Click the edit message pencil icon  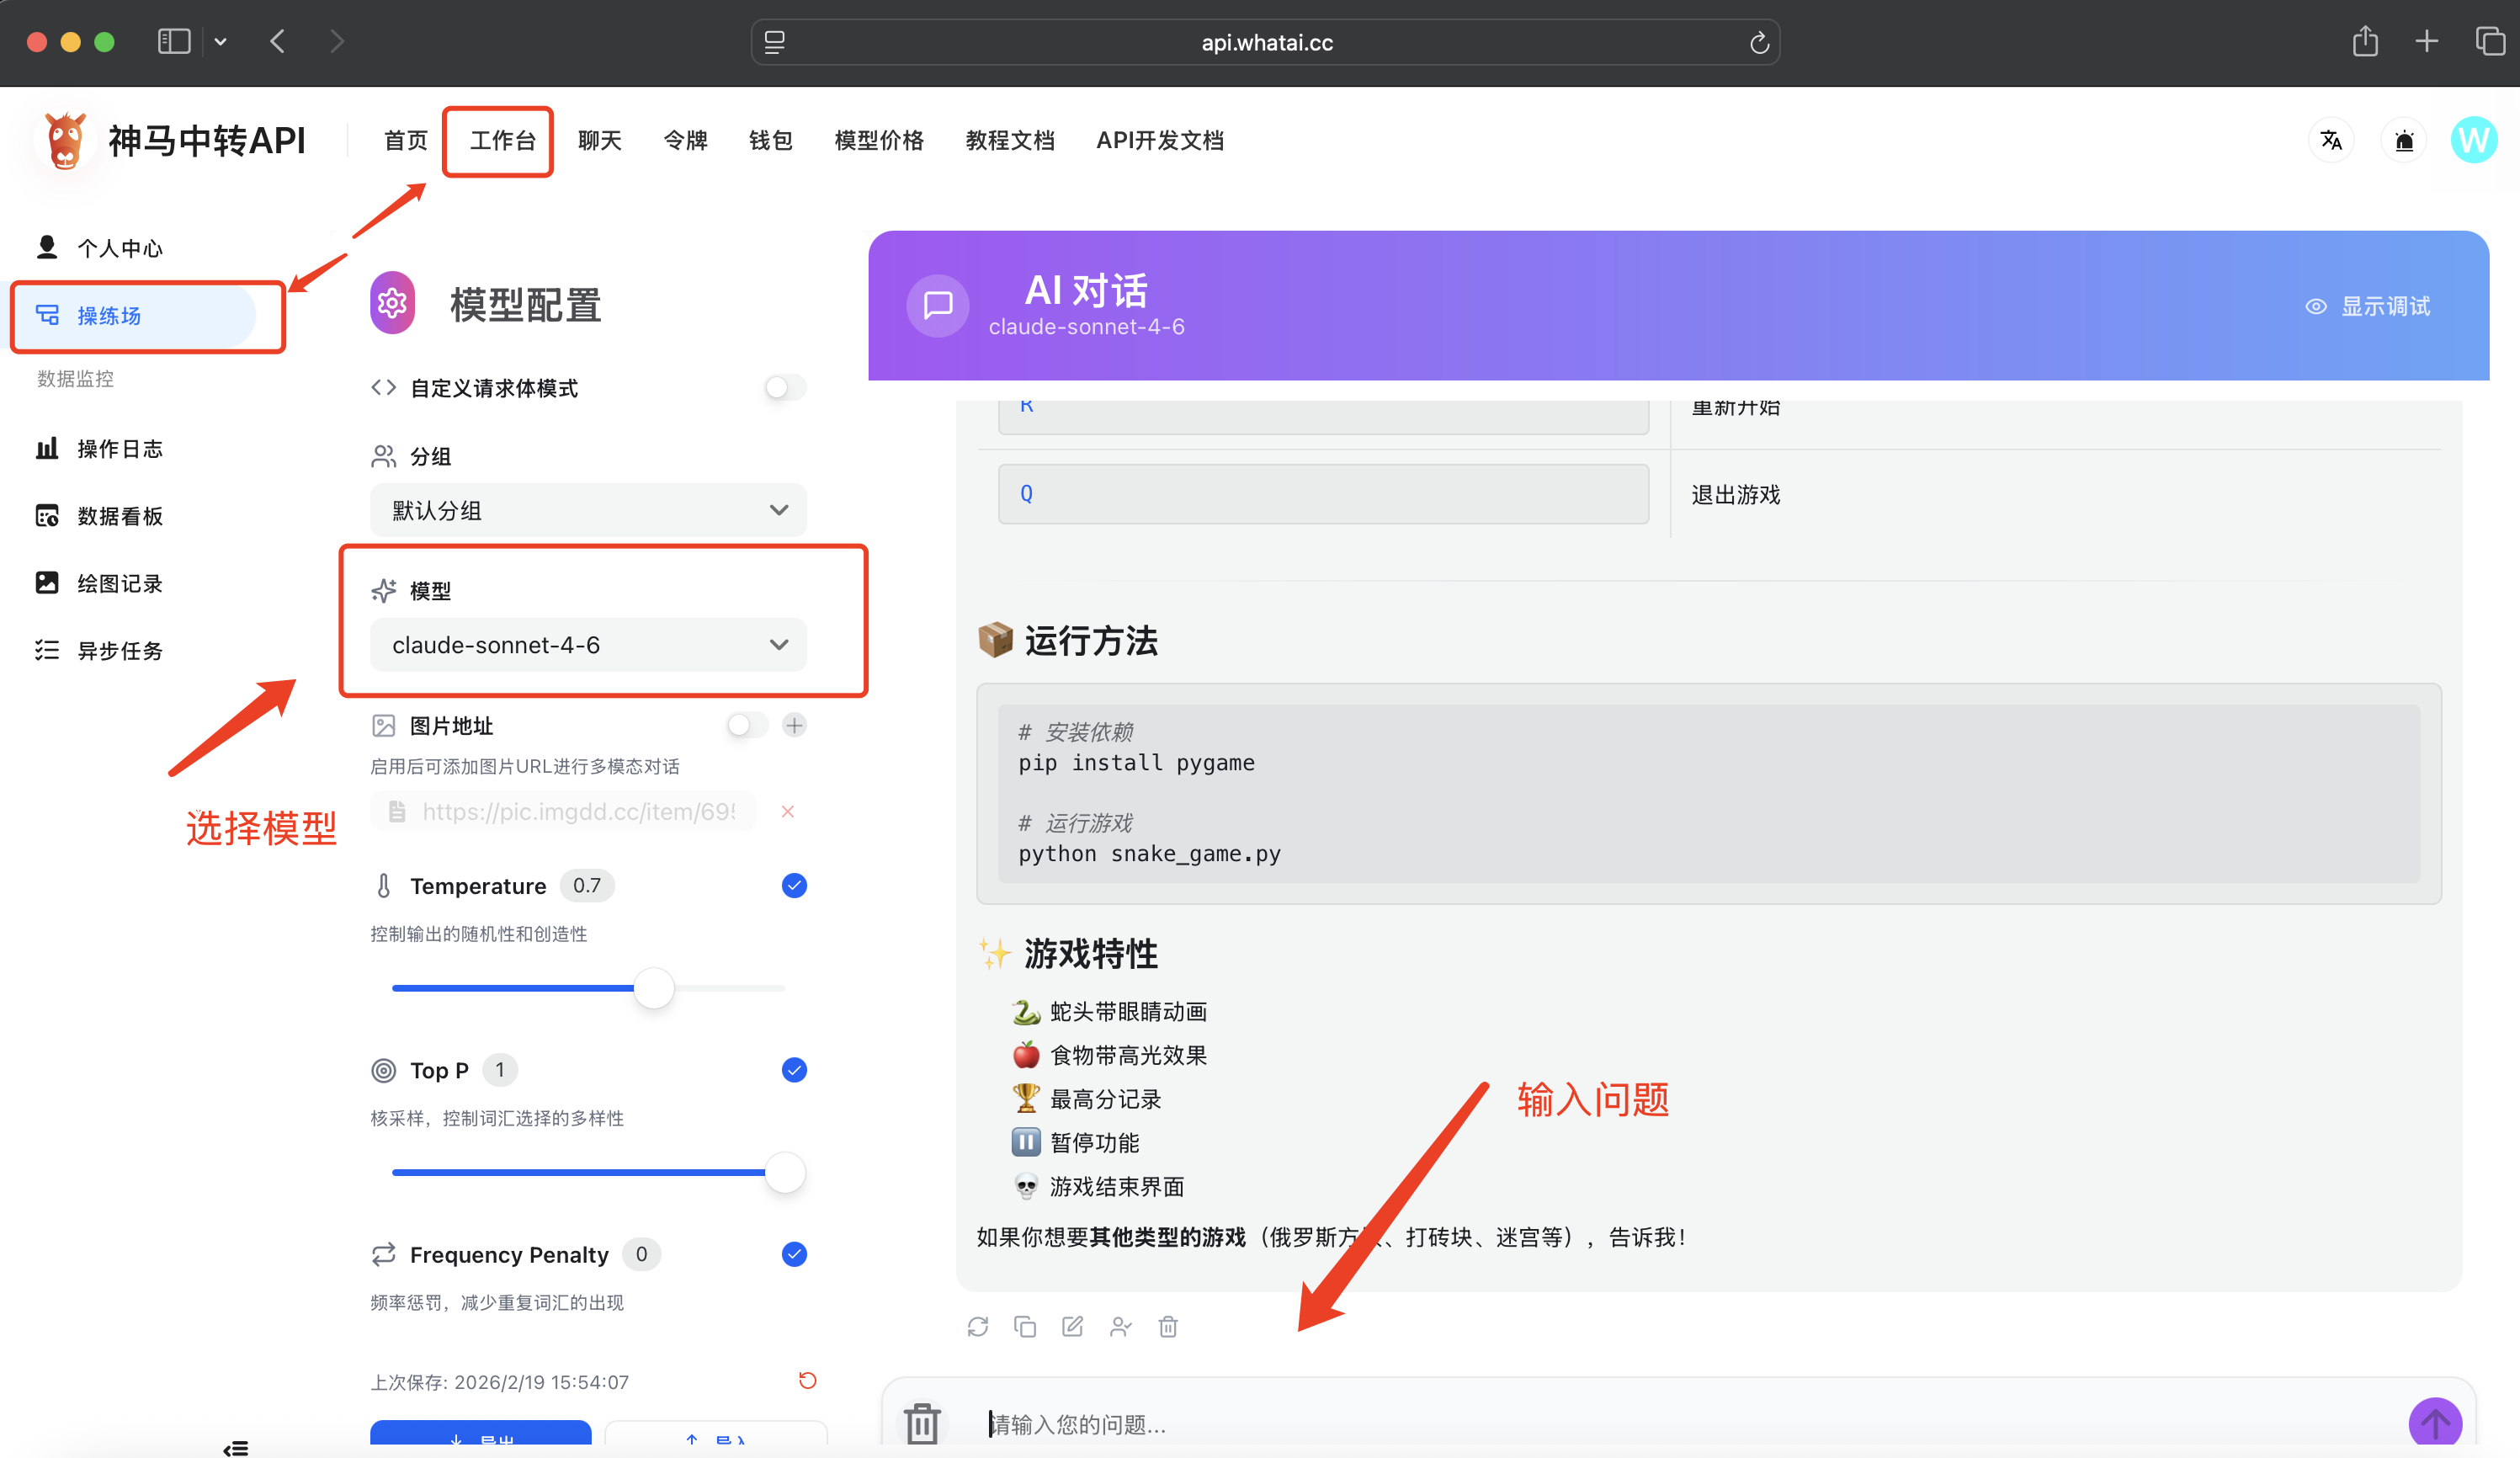pyautogui.click(x=1072, y=1326)
